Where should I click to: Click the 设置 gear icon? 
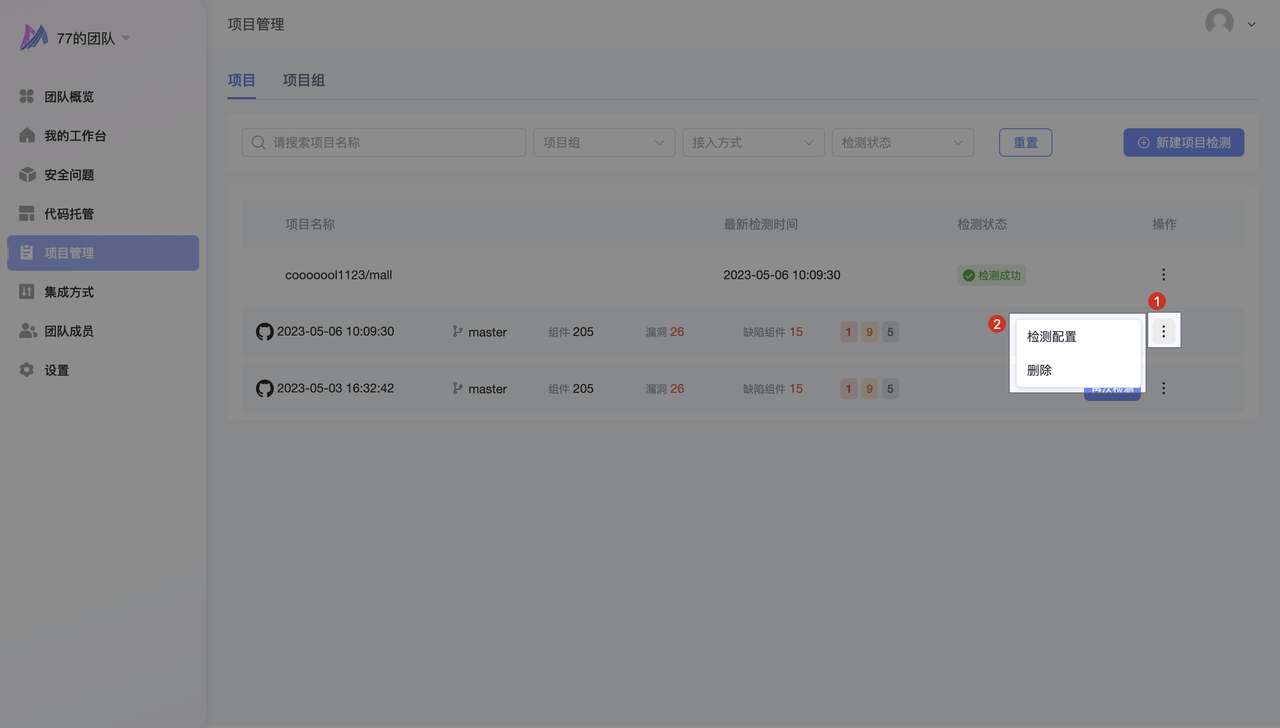[x=27, y=370]
